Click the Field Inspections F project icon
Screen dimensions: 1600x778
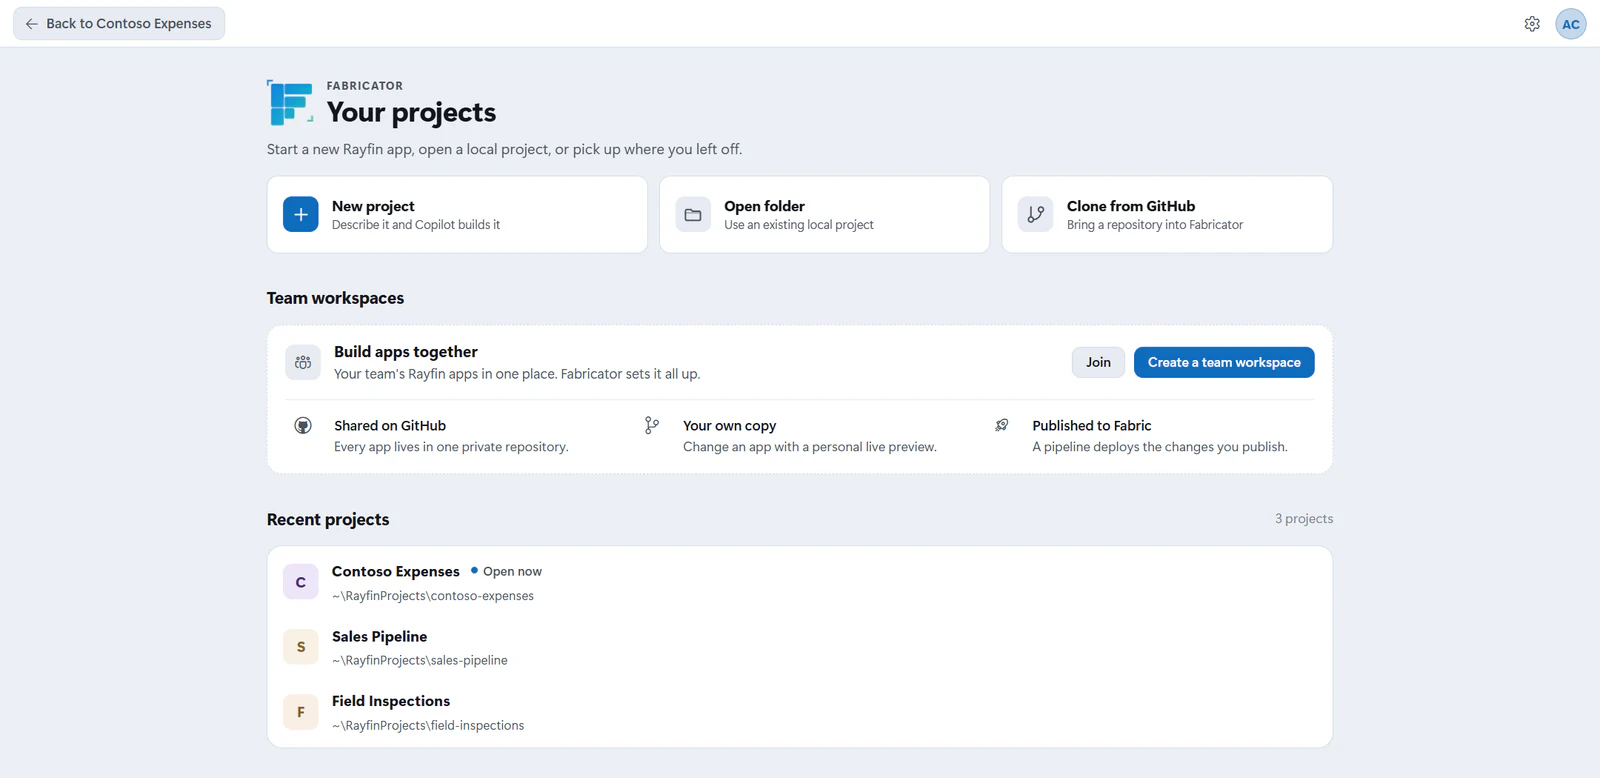(x=301, y=712)
